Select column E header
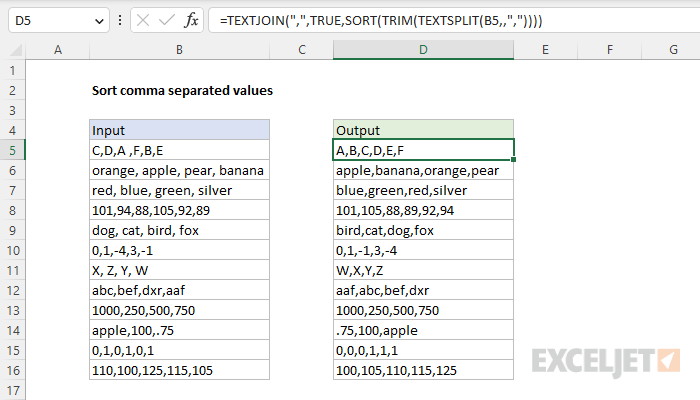The image size is (700, 400). click(x=545, y=50)
